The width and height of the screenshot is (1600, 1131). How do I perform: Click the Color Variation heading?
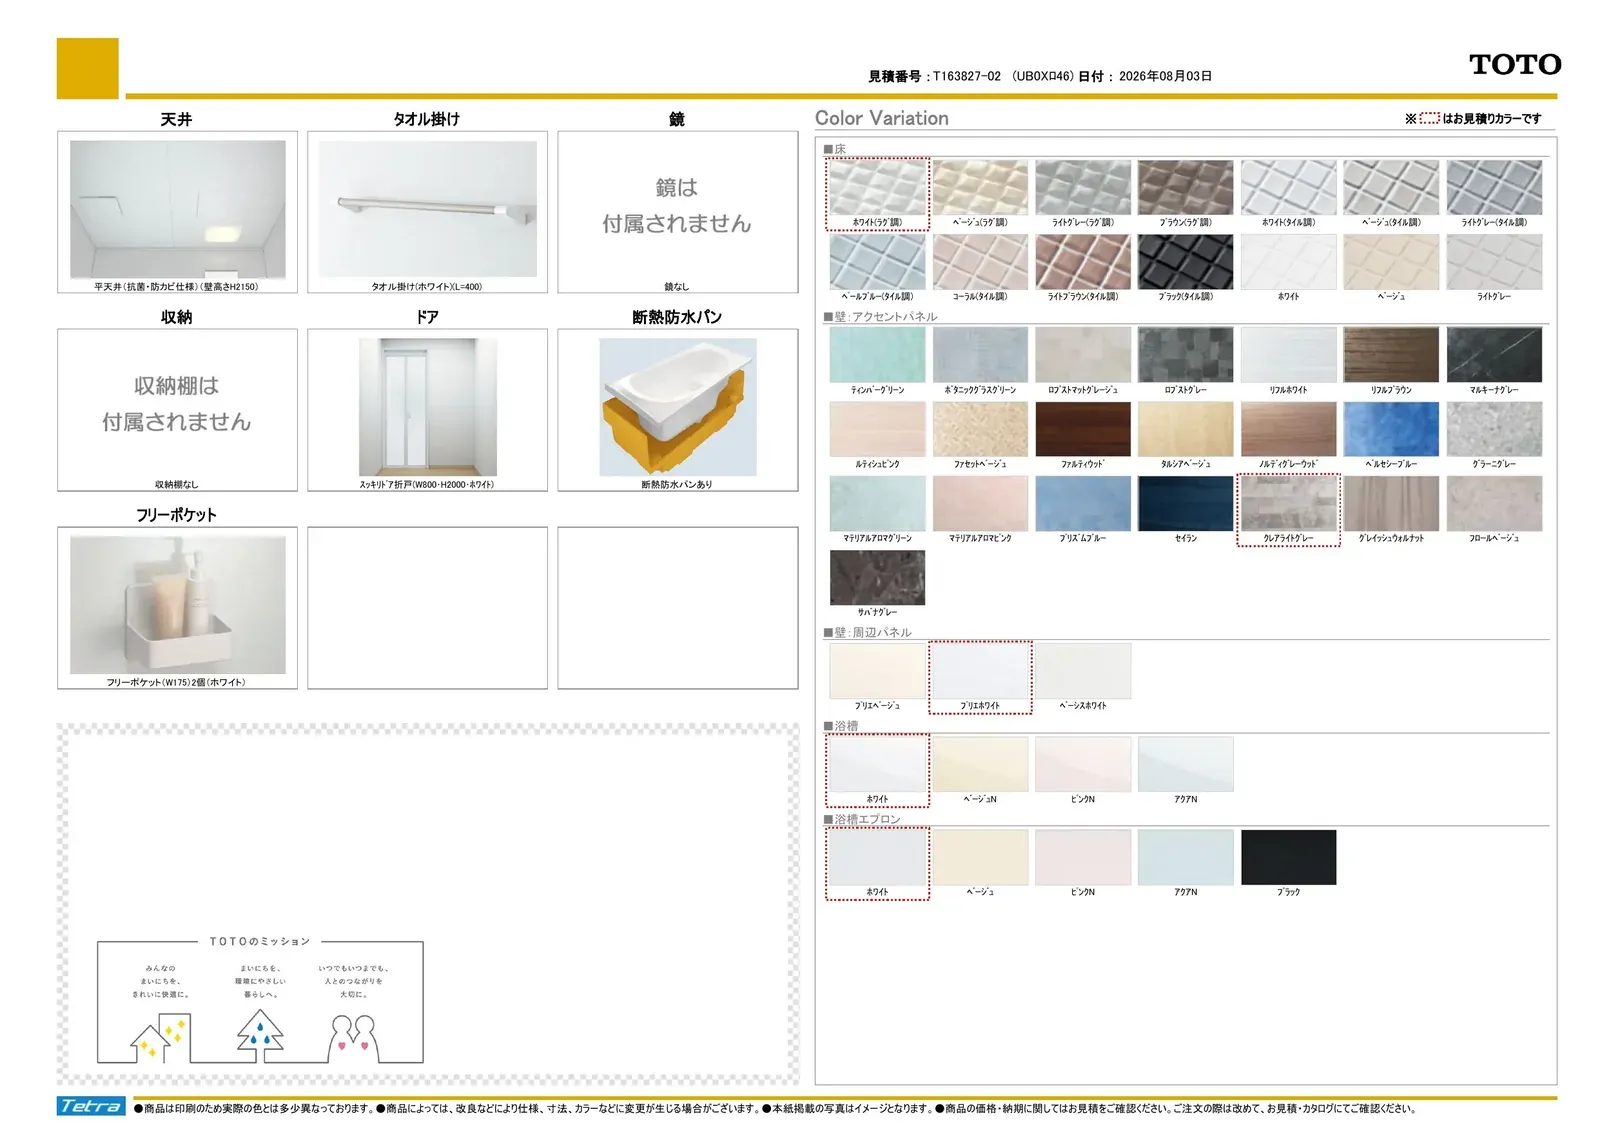click(881, 118)
